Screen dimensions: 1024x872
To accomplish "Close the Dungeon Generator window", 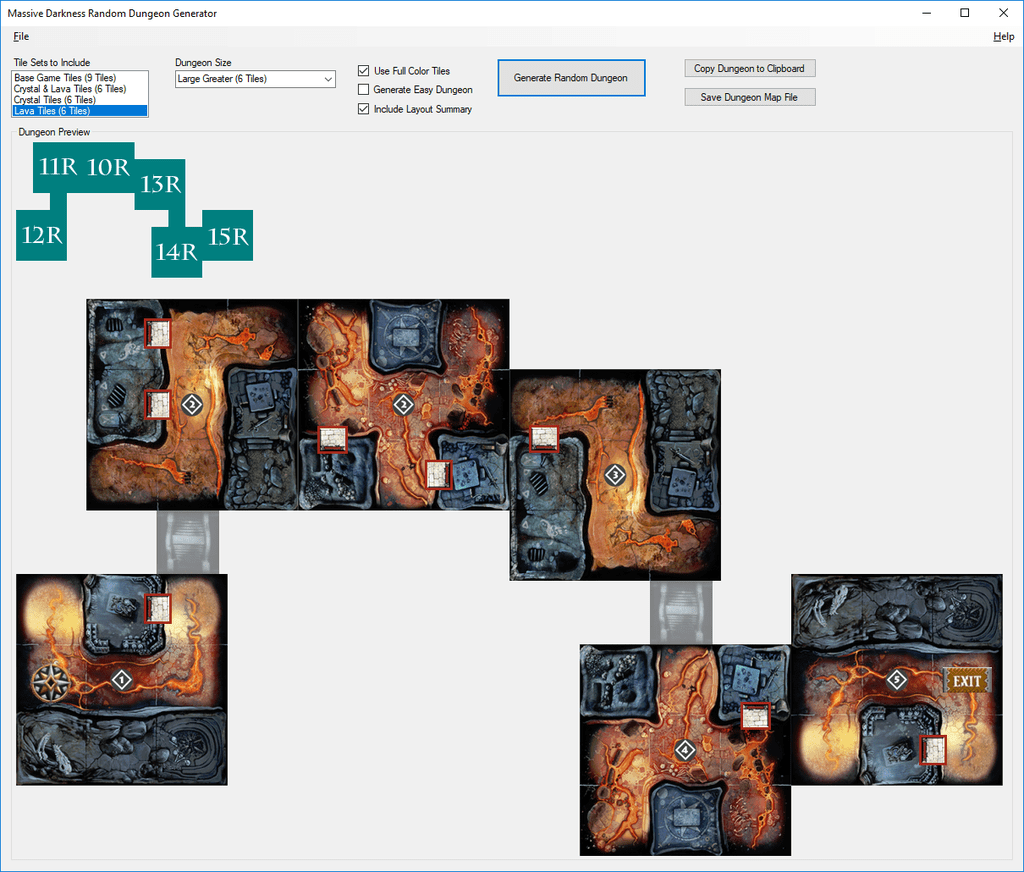I will pos(1004,13).
